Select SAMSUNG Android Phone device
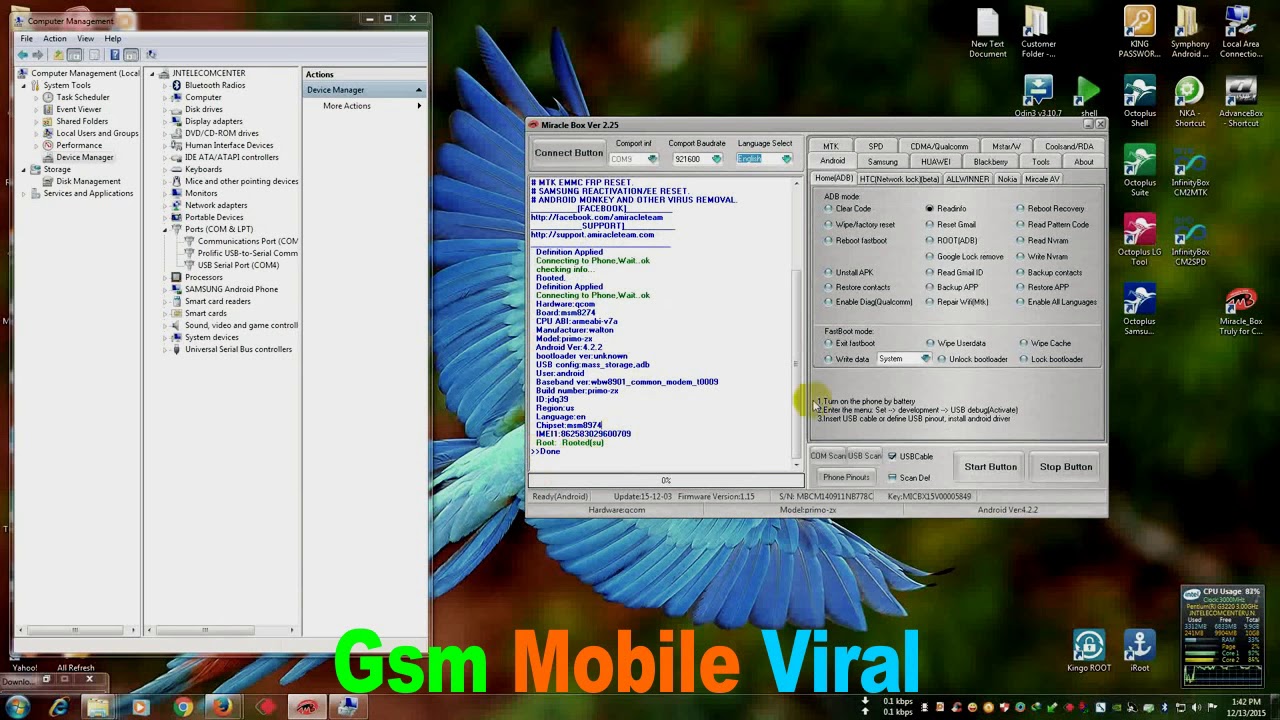 click(x=231, y=289)
